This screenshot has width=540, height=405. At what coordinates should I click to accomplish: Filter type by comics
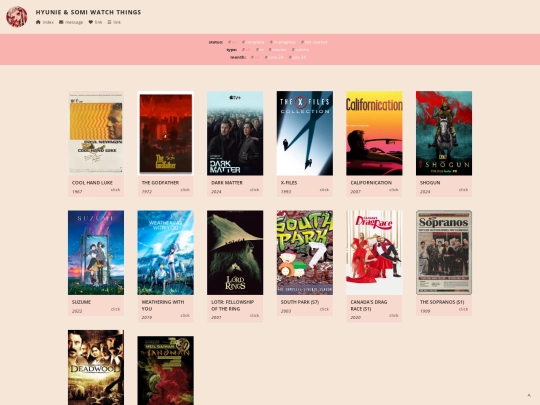click(x=300, y=50)
